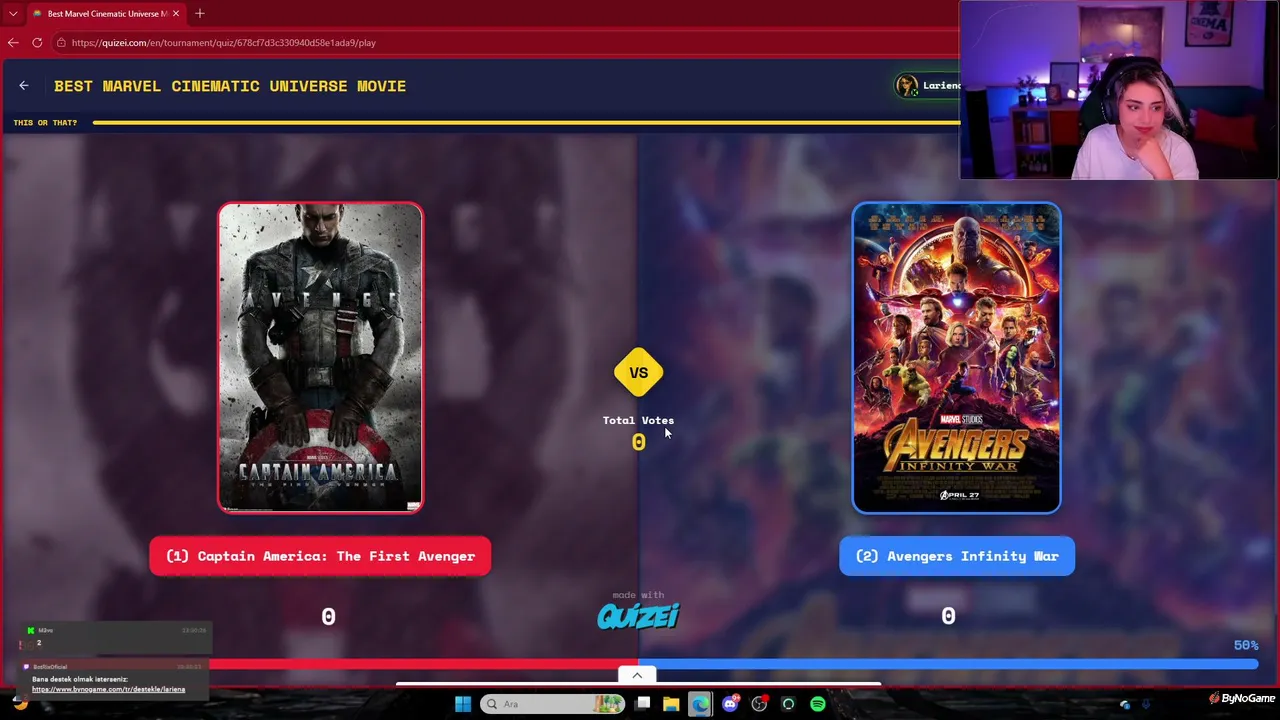Vote for (1) Captain America: The First Avenger

(x=320, y=556)
